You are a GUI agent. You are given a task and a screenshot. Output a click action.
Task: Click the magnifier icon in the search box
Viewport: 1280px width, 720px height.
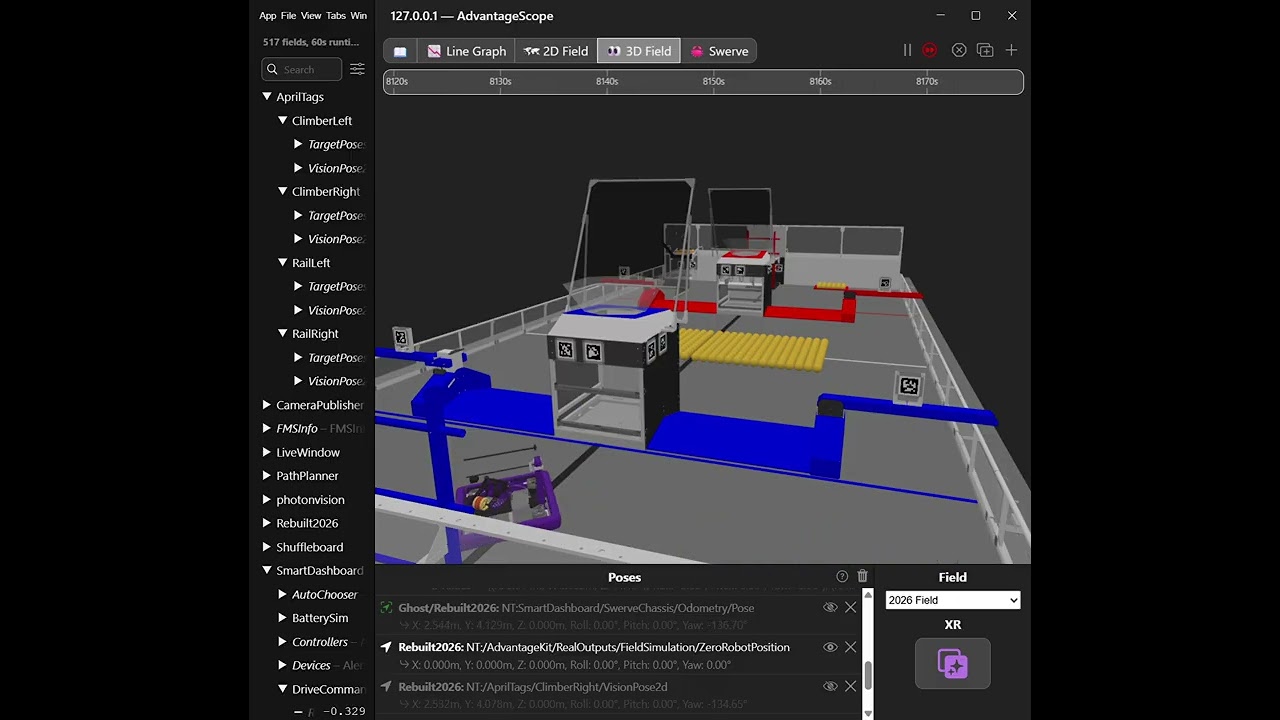272,69
